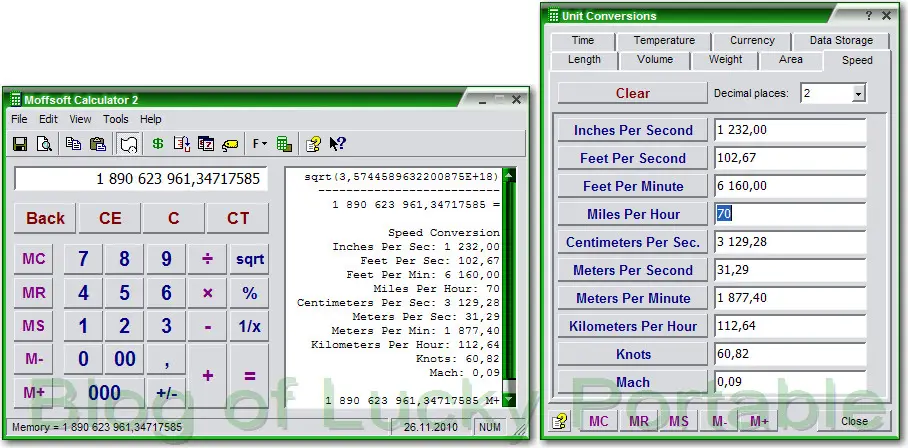Click the NUM indicator in status bar
The image size is (908, 448).
point(489,428)
